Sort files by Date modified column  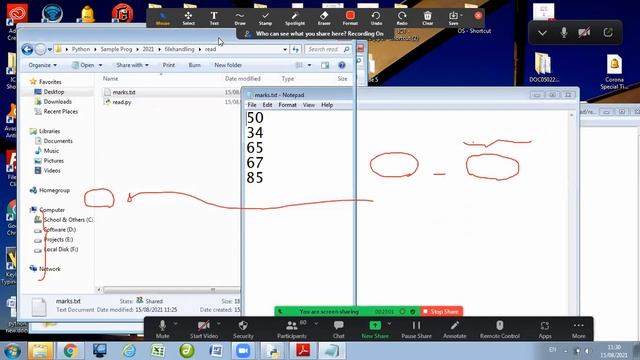242,79
